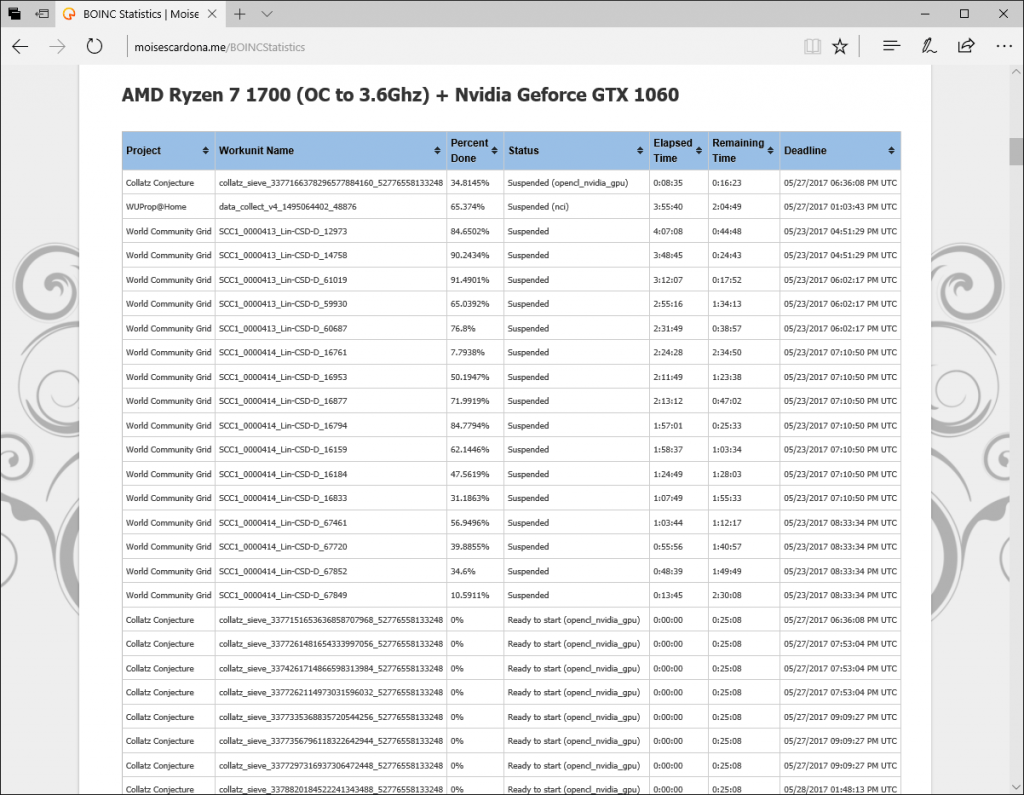
Task: Share this page using share icon
Action: pos(966,46)
